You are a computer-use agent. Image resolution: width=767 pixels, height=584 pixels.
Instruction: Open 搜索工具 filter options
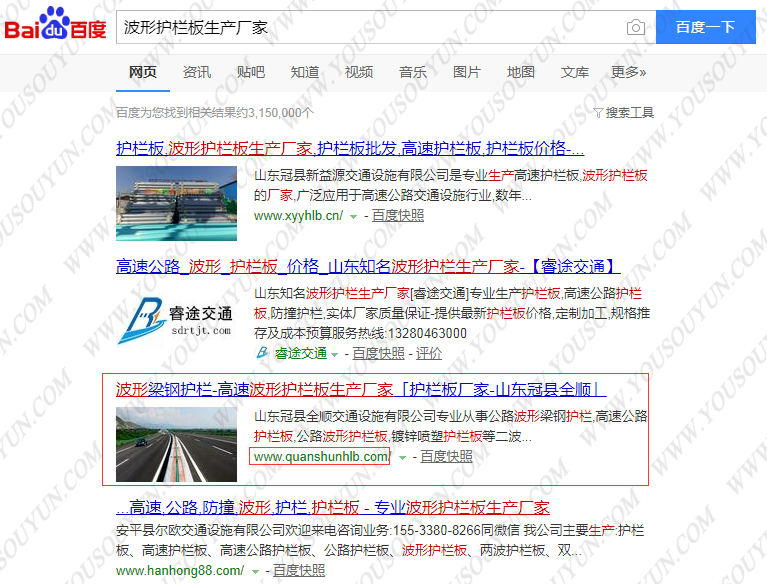[624, 113]
